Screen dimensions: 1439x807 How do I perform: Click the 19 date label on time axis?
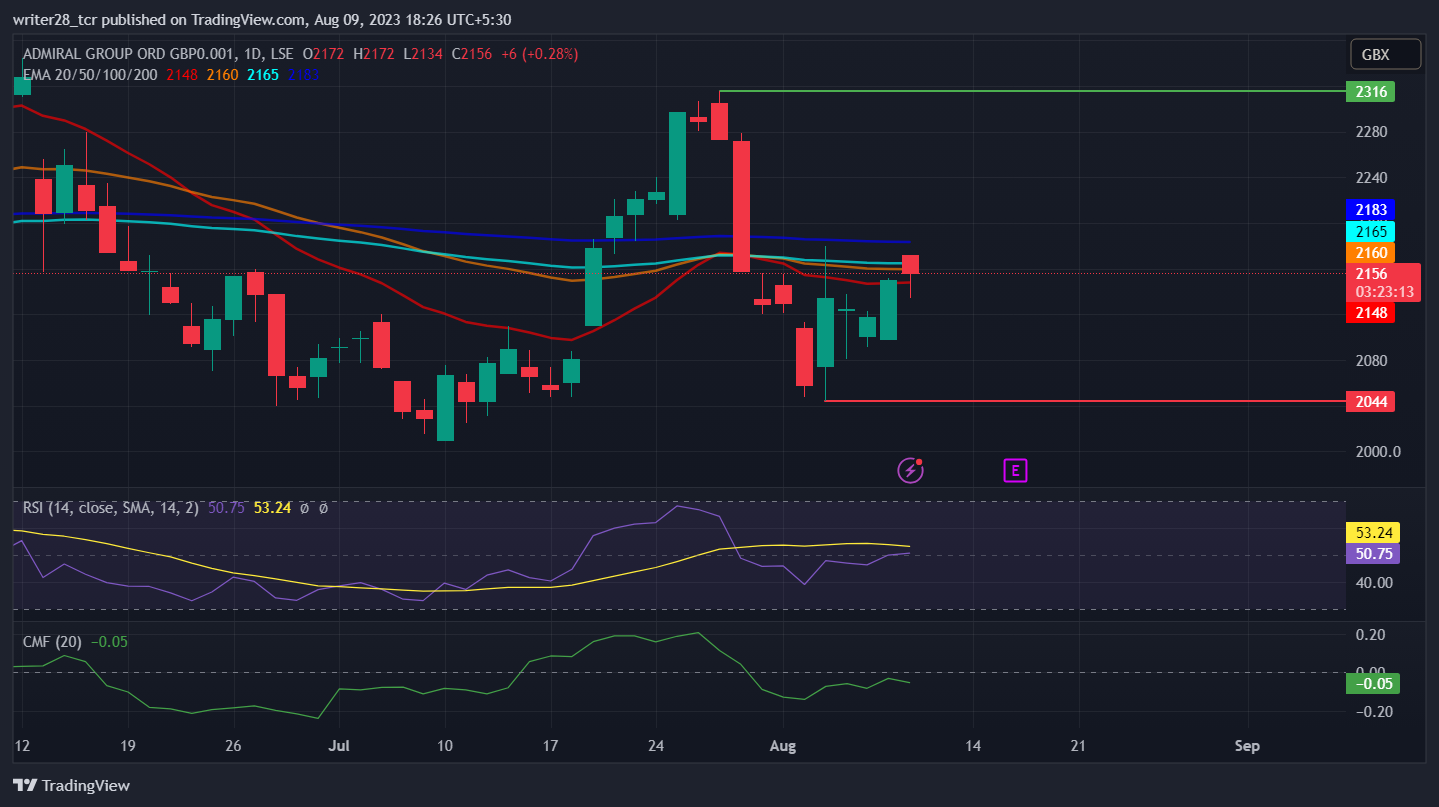126,745
